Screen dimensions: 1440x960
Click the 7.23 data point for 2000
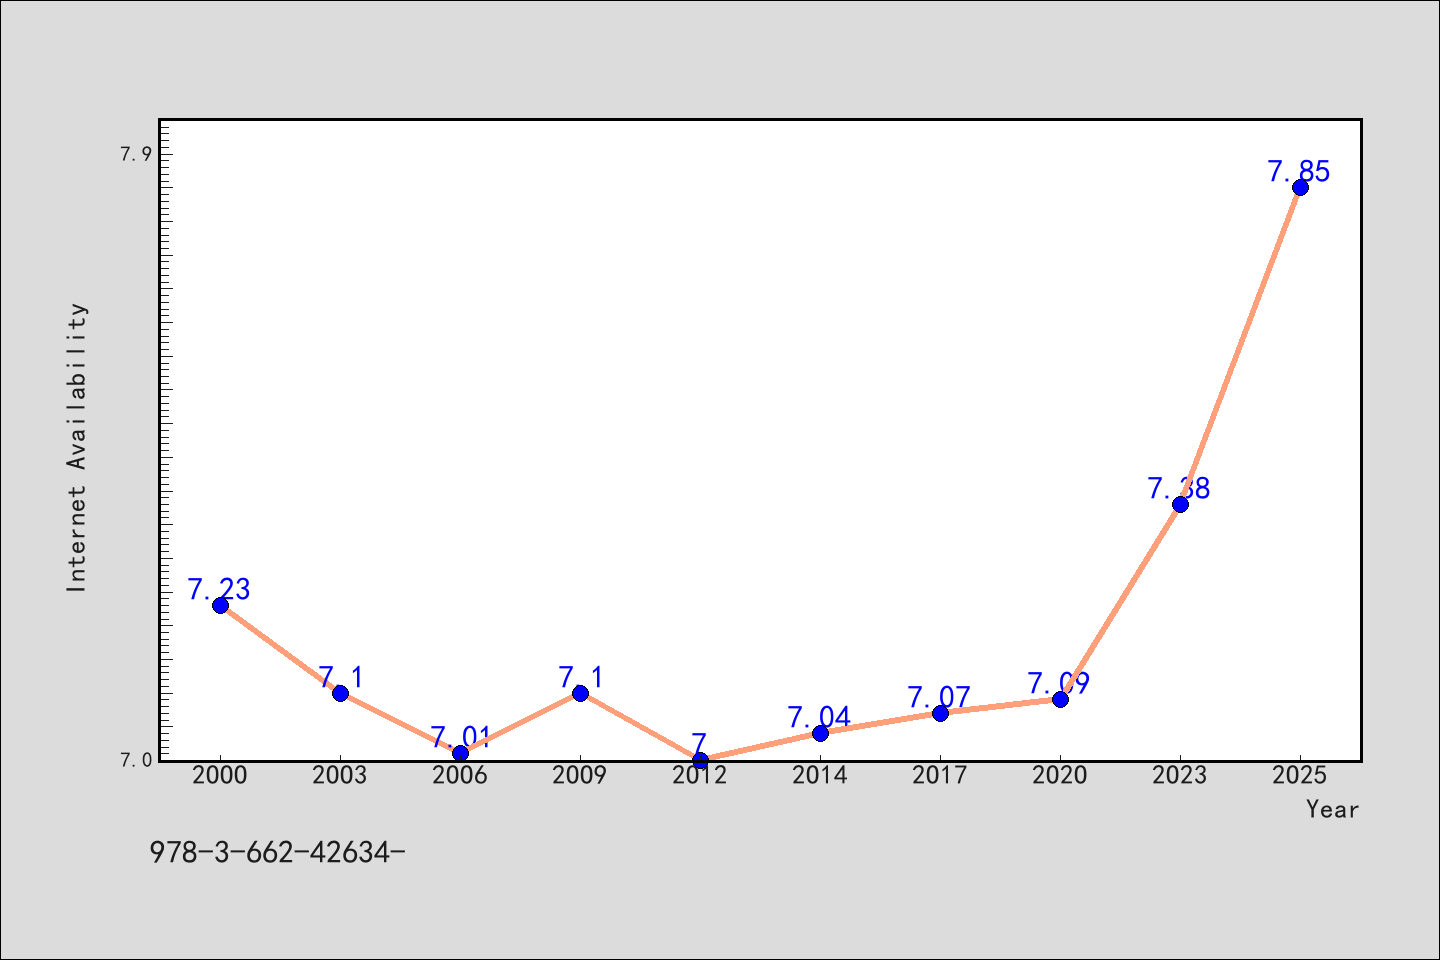point(220,605)
